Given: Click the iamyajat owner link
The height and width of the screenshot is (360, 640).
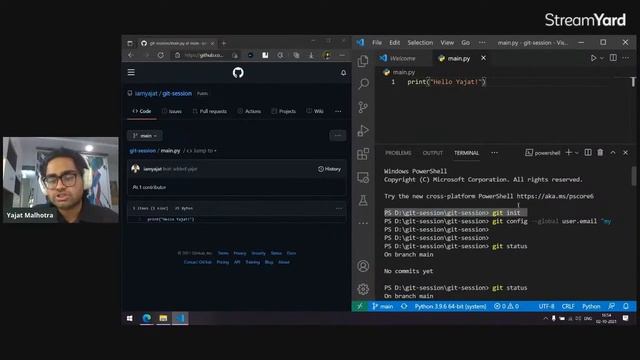Looking at the screenshot, I should pos(146,93).
